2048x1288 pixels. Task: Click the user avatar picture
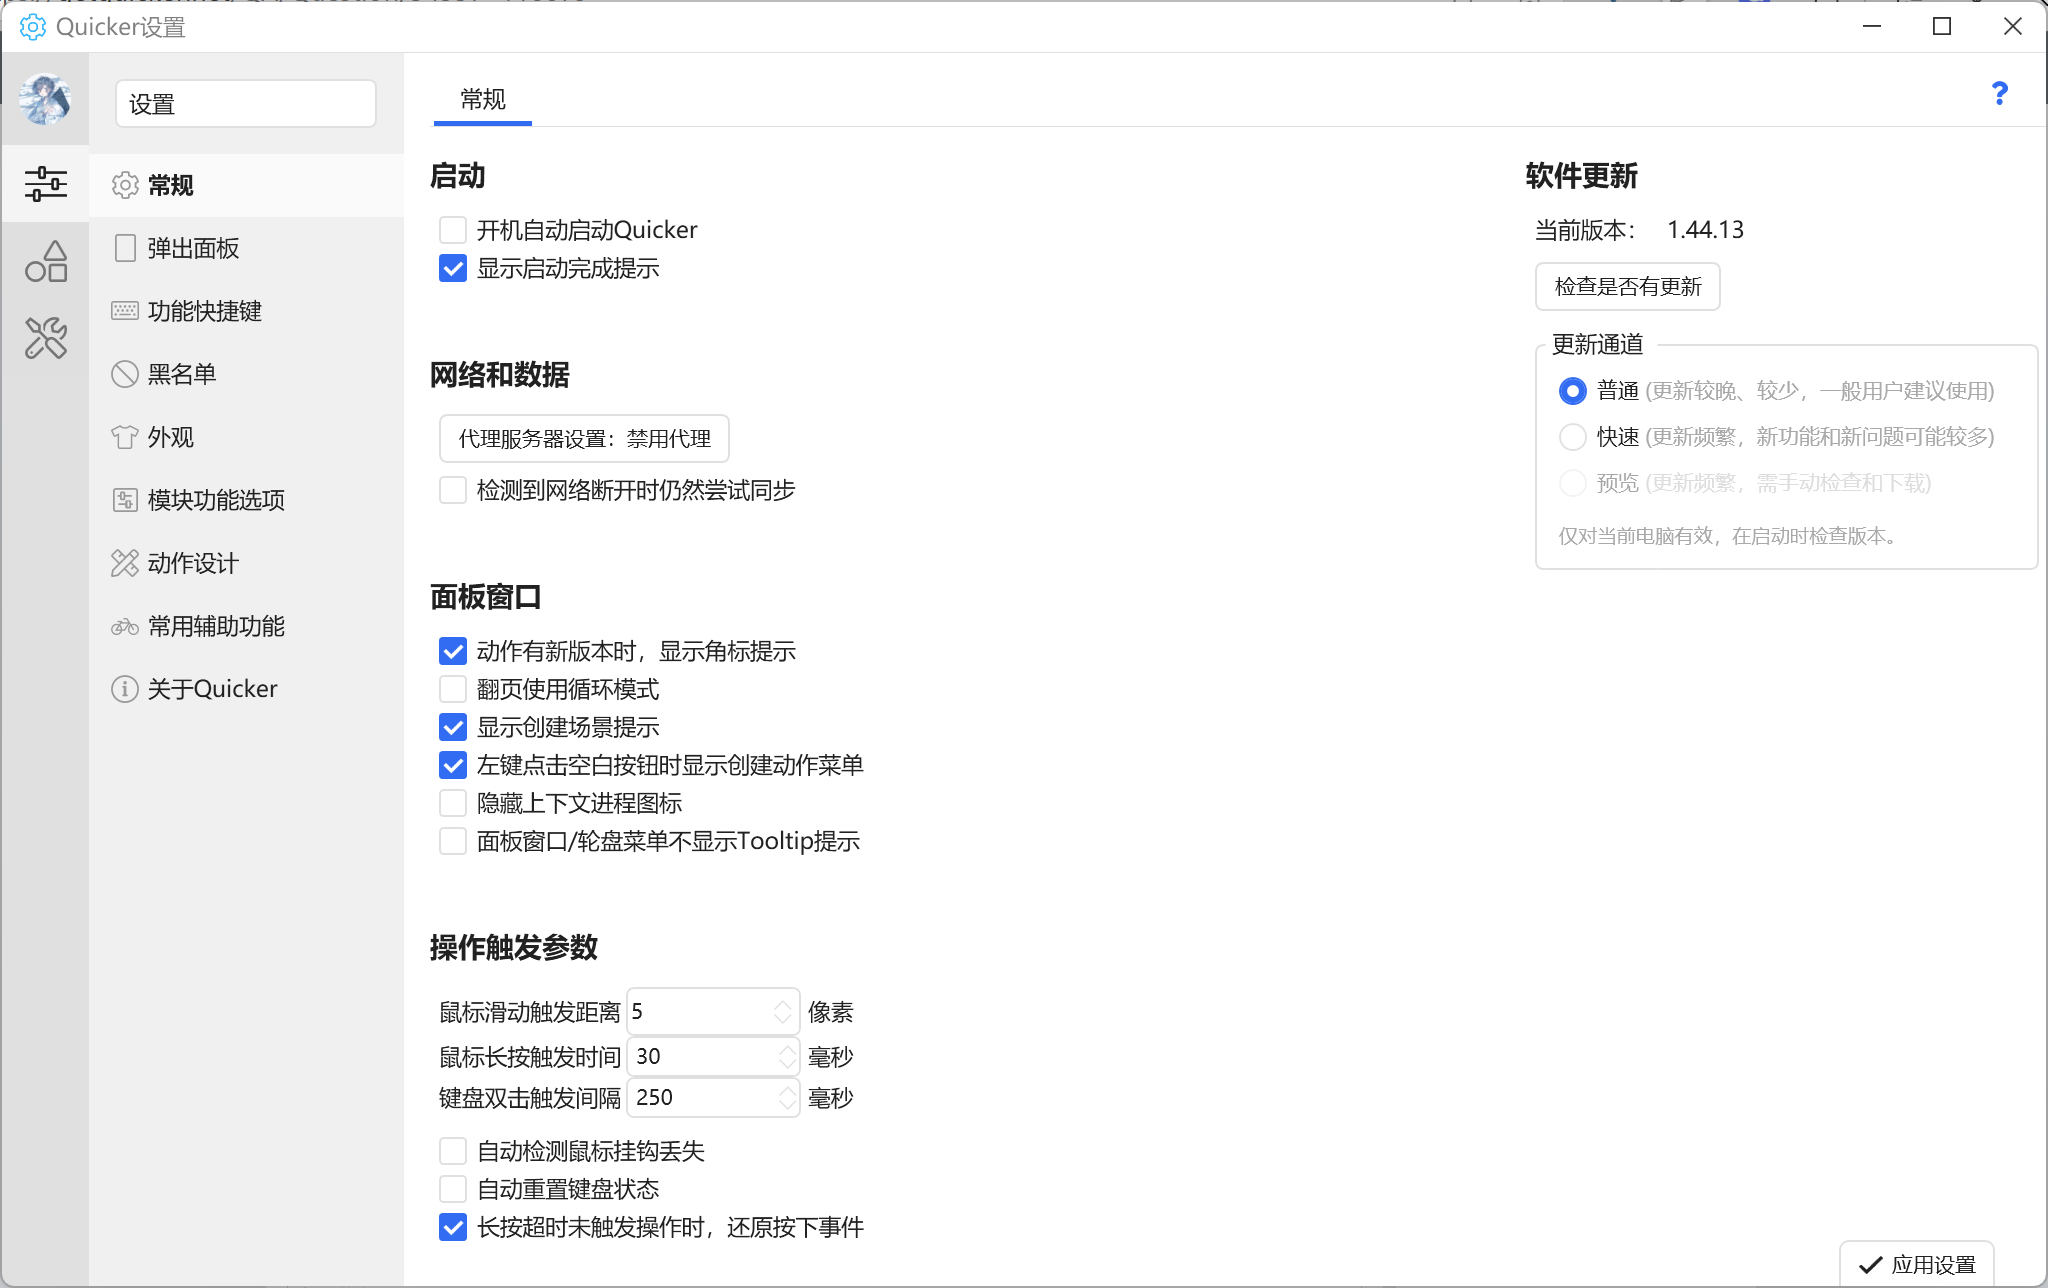(x=45, y=100)
